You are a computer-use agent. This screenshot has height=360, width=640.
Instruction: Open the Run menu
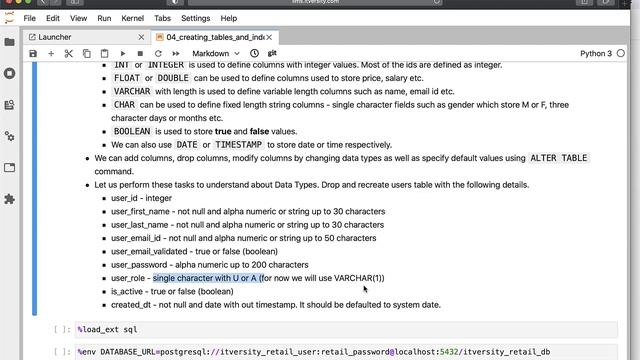(x=104, y=18)
